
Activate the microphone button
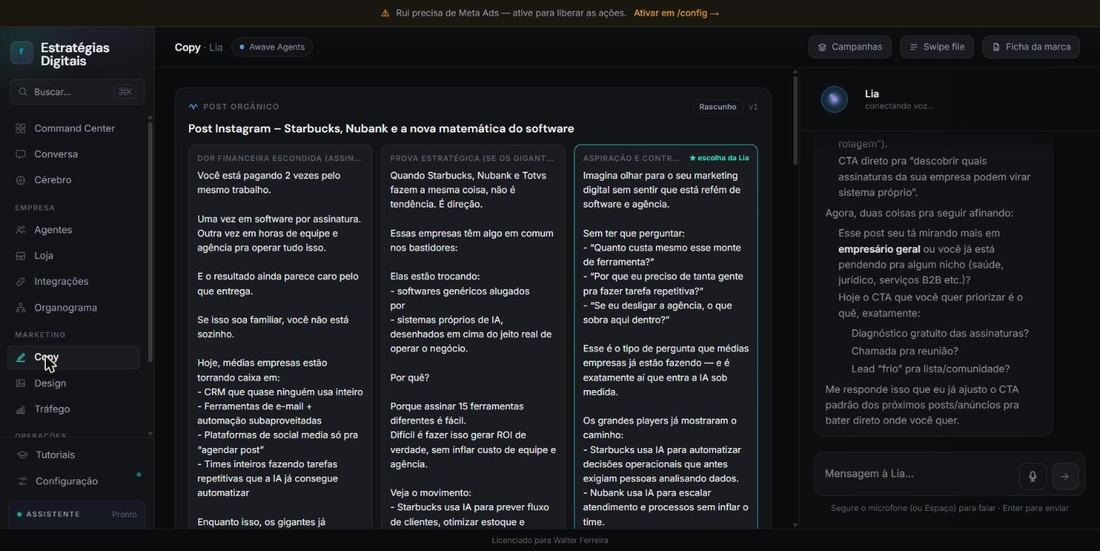[1033, 476]
